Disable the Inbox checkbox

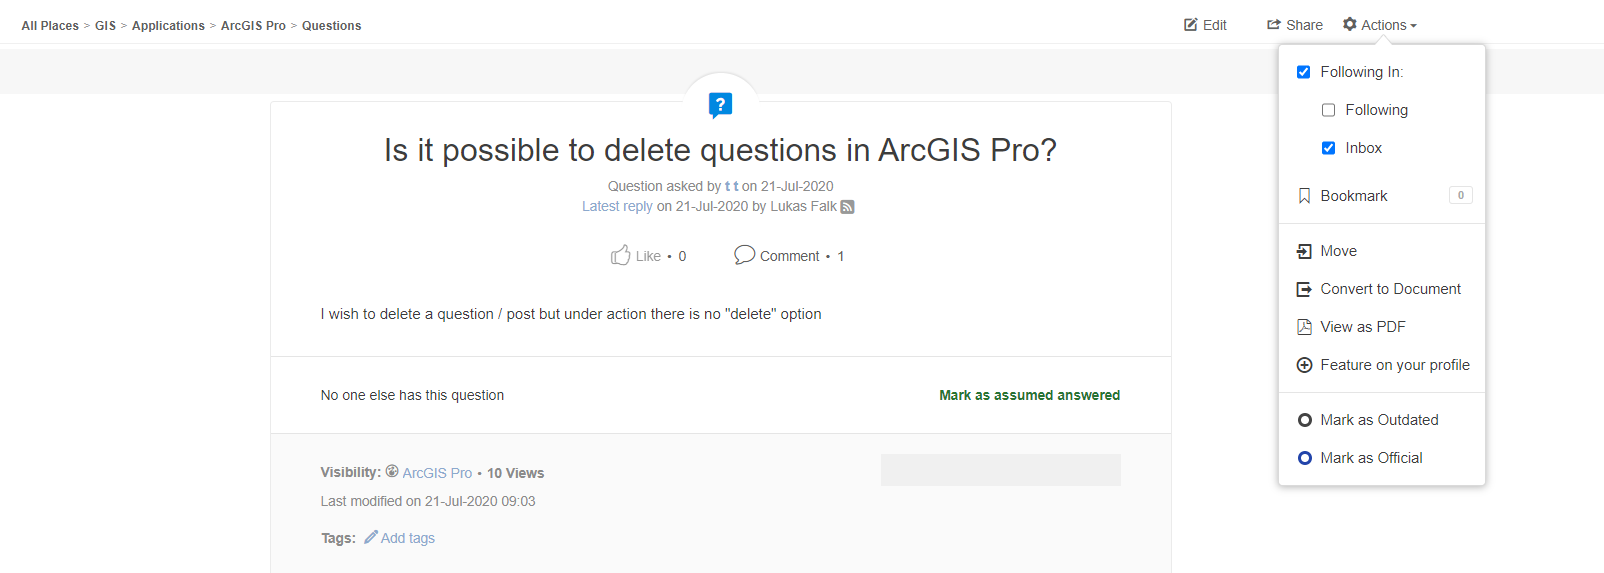coord(1328,148)
